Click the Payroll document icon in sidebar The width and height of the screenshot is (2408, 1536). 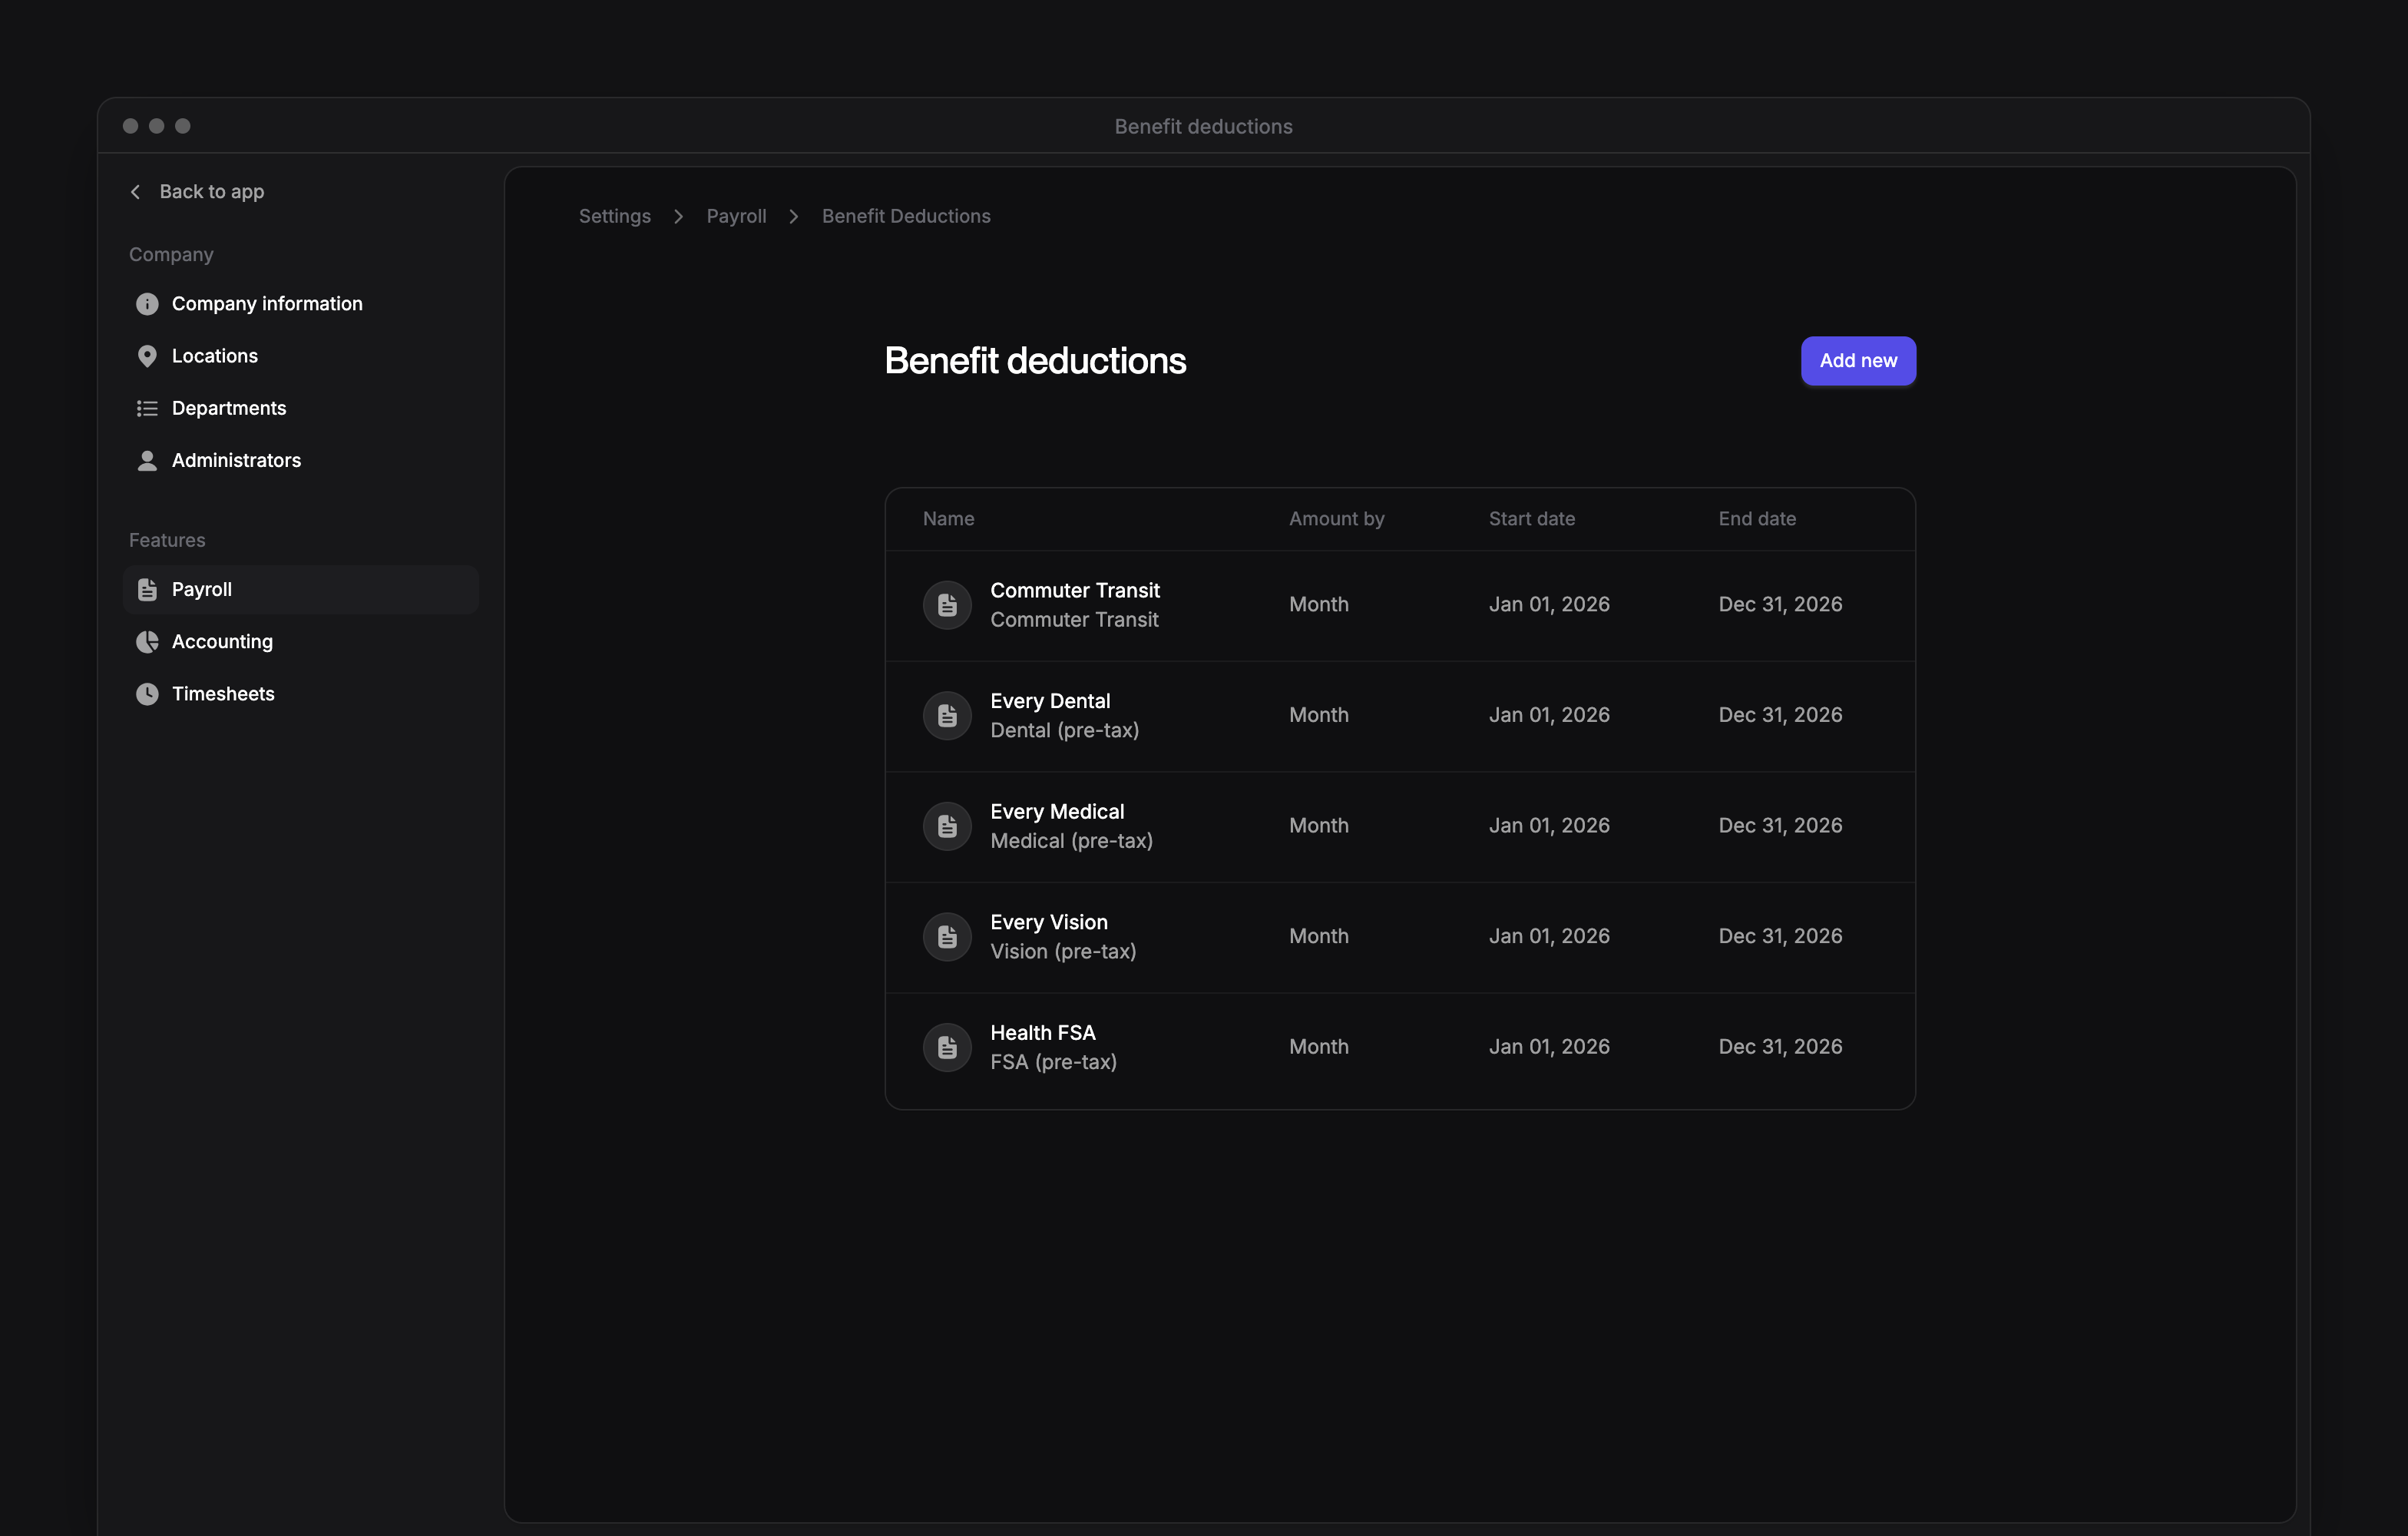[x=147, y=589]
